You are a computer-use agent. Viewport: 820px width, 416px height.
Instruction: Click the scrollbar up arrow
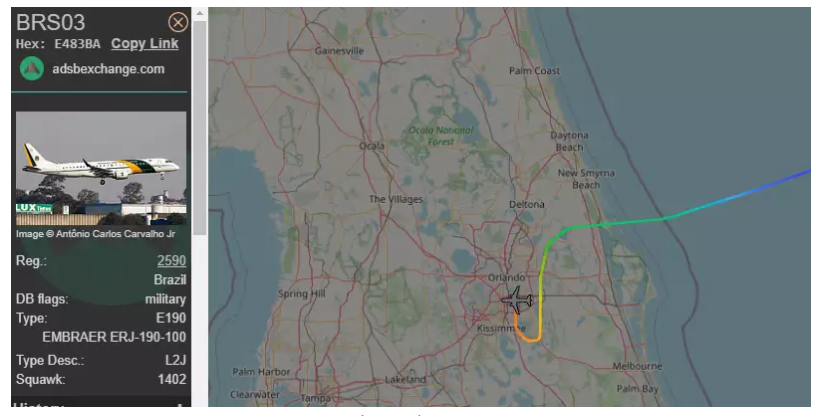[x=199, y=13]
